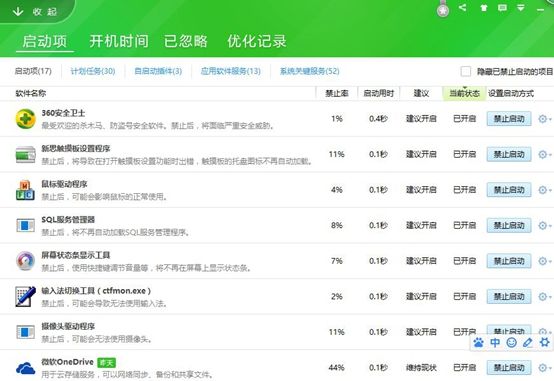Screen dimensions: 554x381
Task: Select the 屏幕状态条显示工具 name text
Action: (x=76, y=255)
